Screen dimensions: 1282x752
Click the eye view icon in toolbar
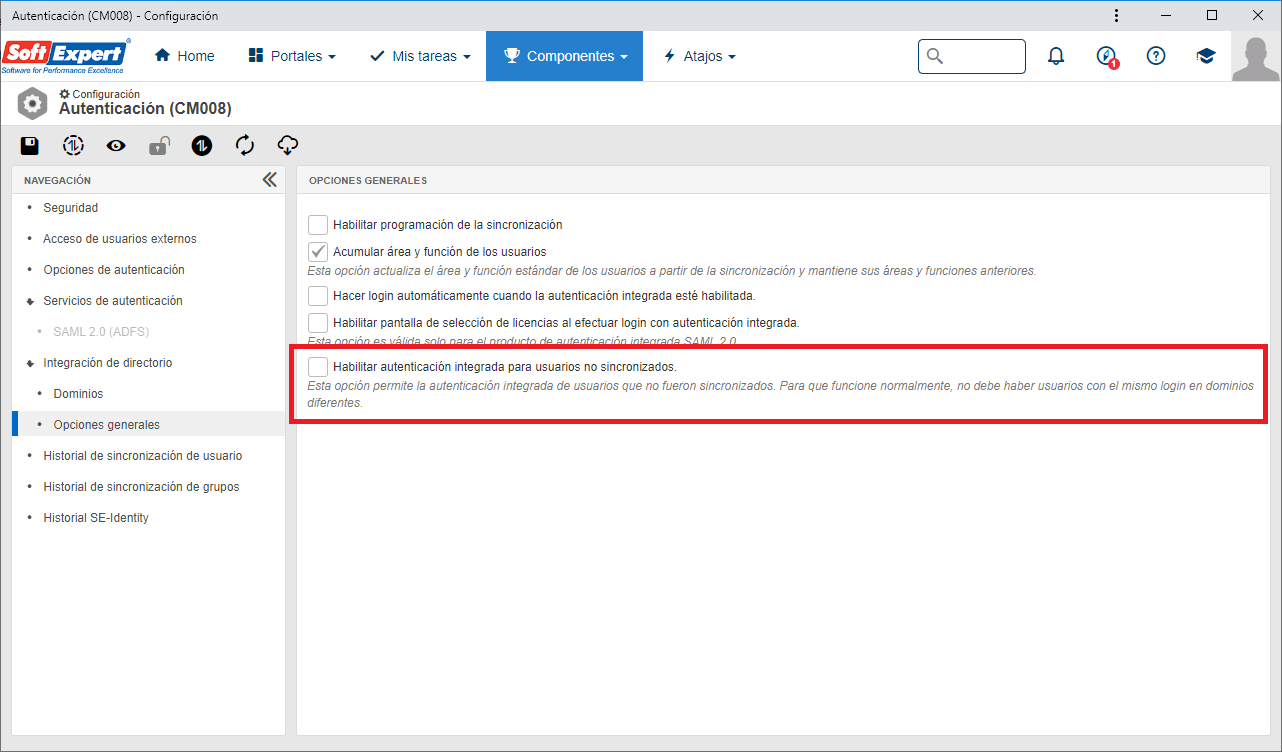(x=116, y=146)
